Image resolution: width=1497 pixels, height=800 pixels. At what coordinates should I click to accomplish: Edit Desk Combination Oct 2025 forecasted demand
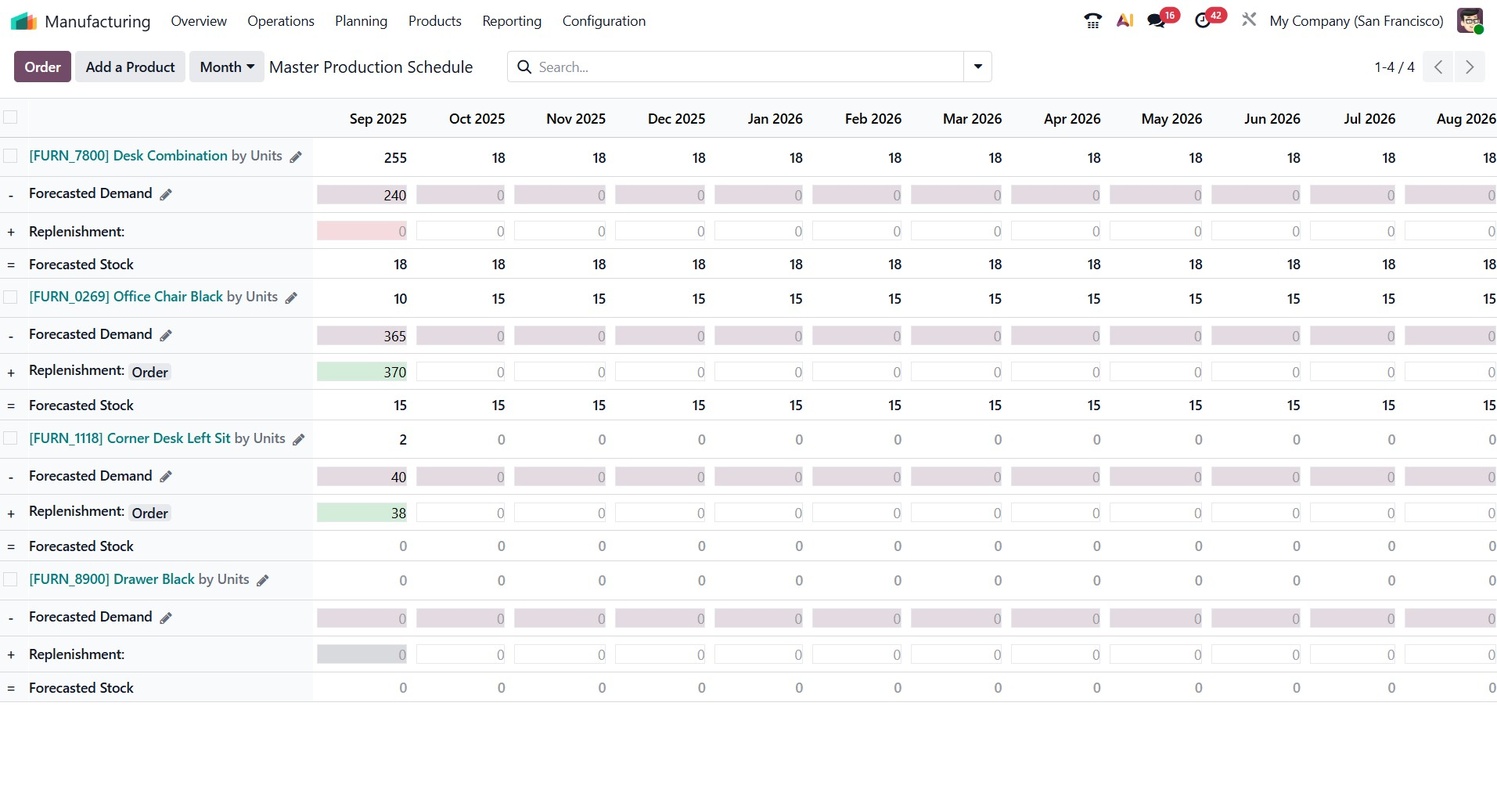coord(461,195)
